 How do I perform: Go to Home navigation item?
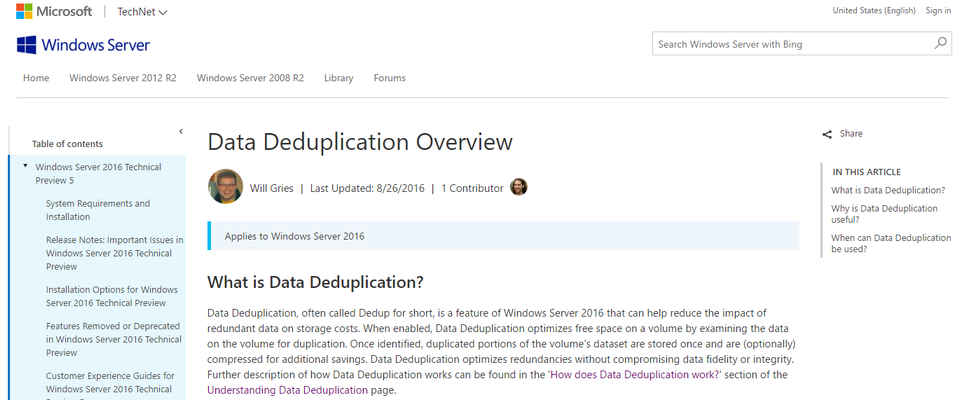point(36,78)
